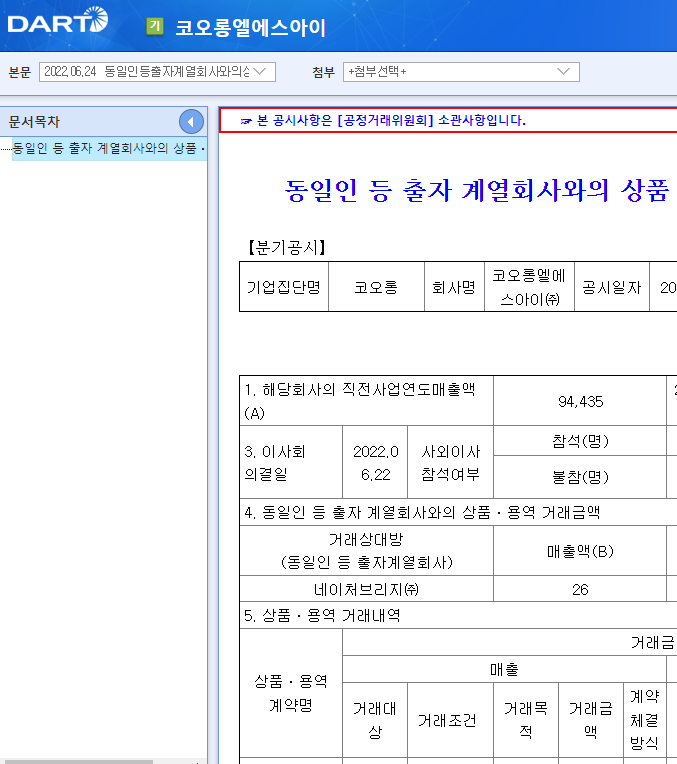Click the 거래조건 column header

(450, 720)
